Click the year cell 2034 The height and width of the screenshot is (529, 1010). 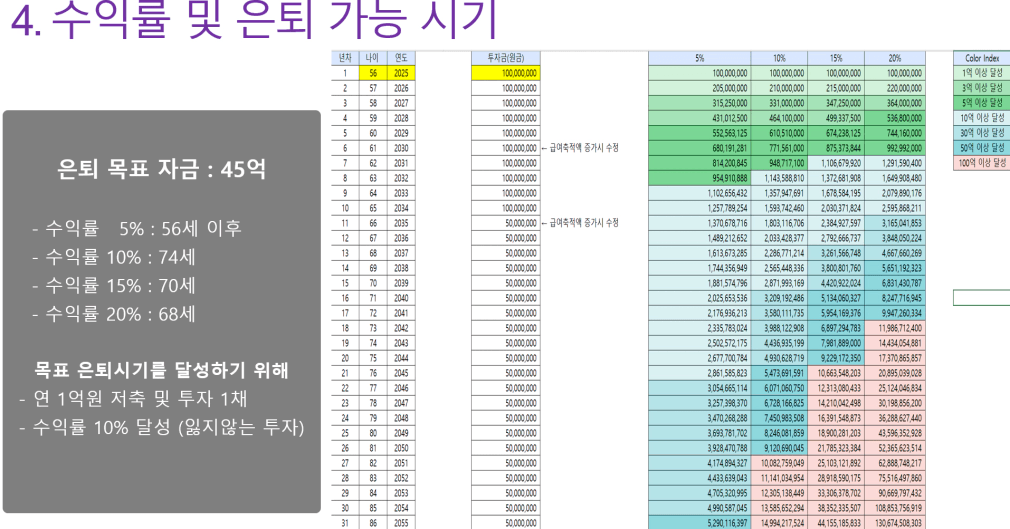401,208
